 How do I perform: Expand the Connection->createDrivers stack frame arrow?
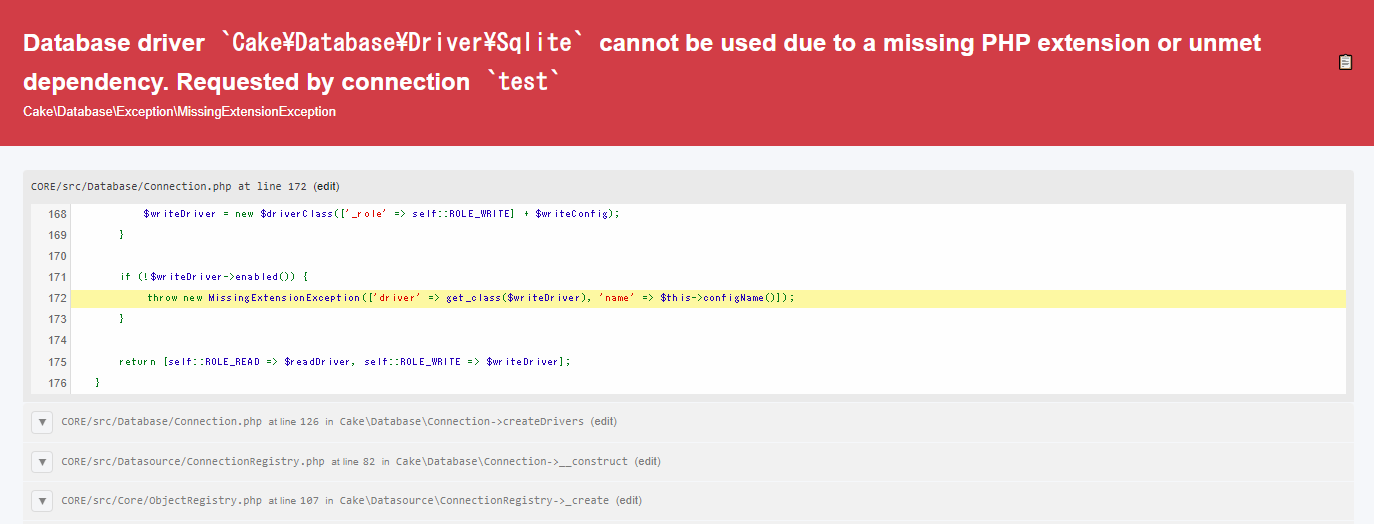(x=42, y=422)
